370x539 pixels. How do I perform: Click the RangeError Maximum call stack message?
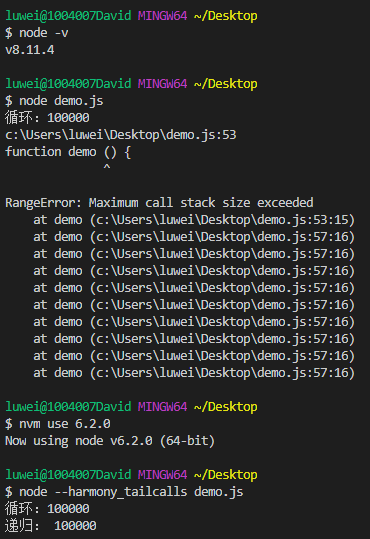(159, 203)
